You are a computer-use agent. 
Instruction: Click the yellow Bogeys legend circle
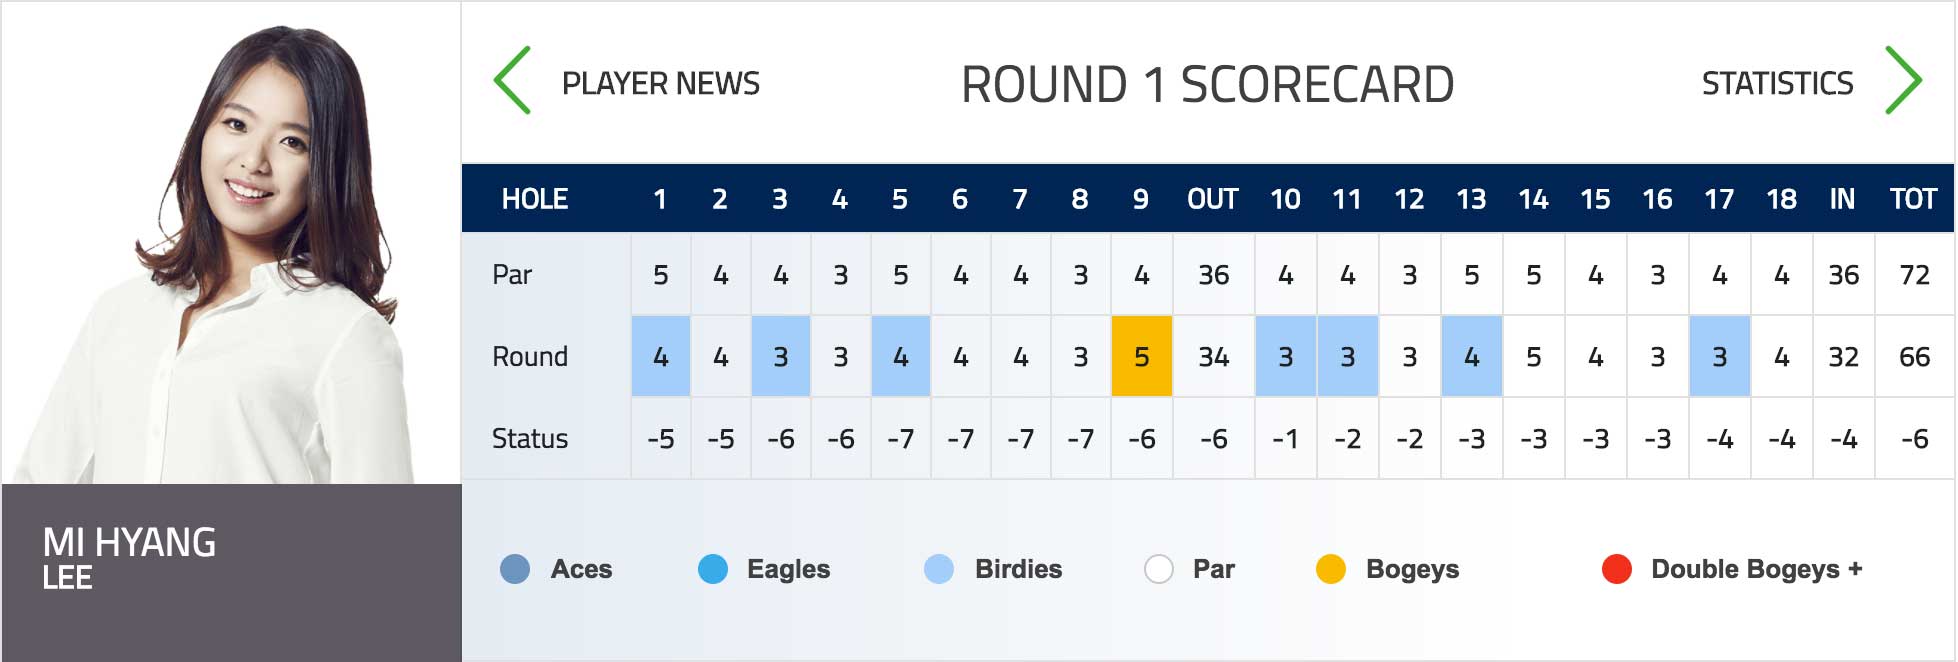(x=1331, y=569)
